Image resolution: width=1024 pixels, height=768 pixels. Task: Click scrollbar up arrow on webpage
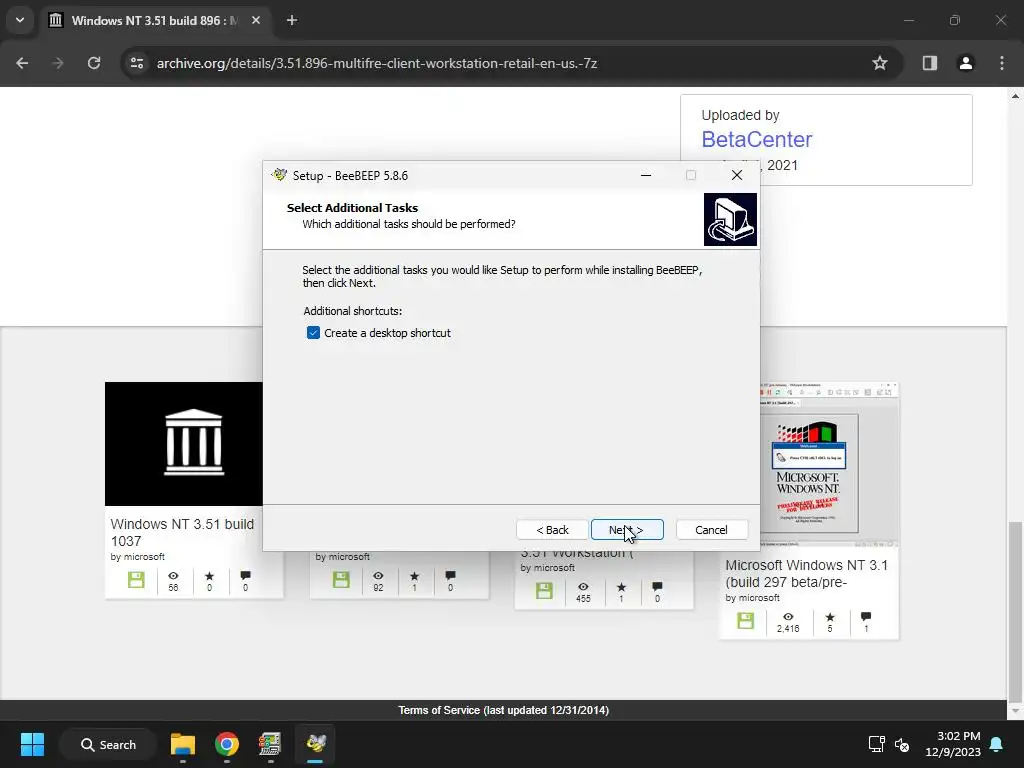click(x=1015, y=96)
